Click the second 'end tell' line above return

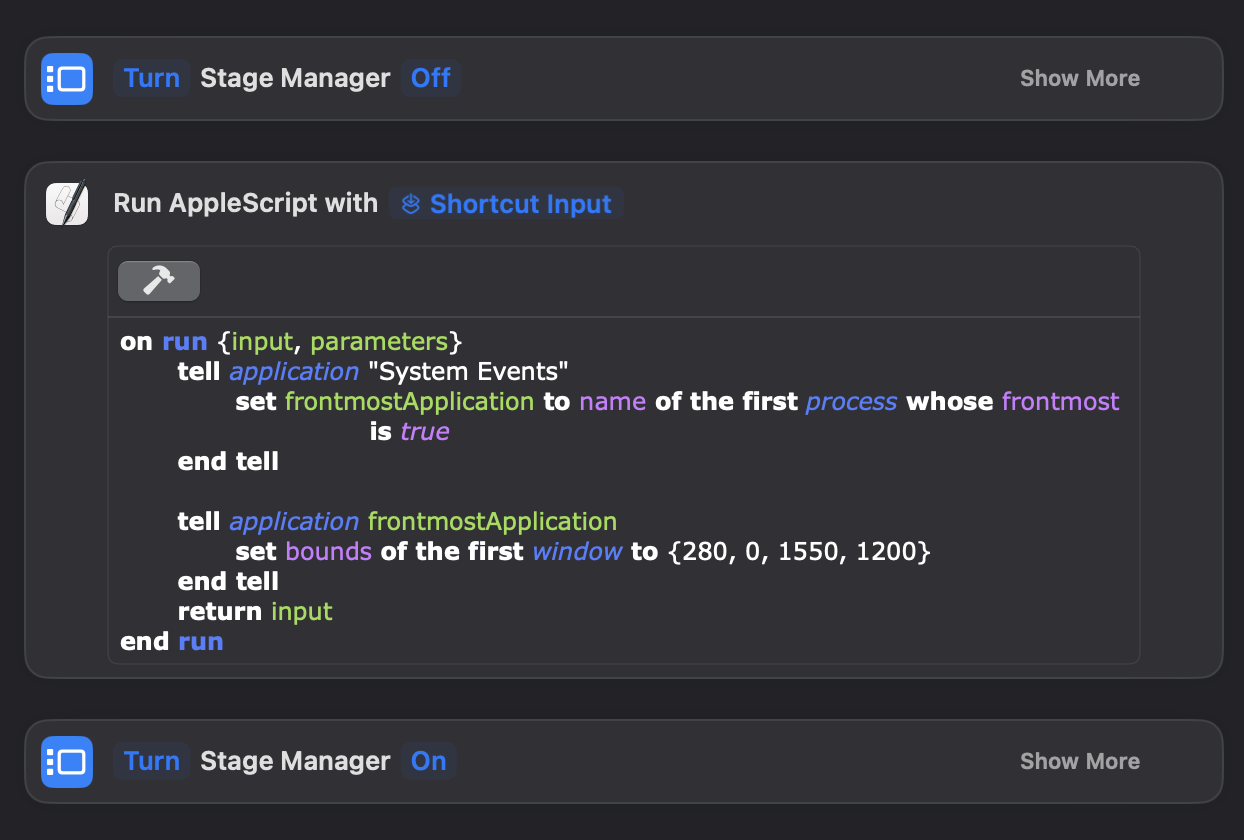coord(228,582)
